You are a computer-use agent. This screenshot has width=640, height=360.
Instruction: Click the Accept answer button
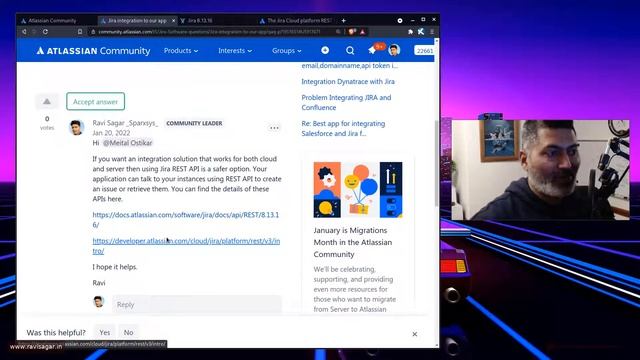(96, 102)
